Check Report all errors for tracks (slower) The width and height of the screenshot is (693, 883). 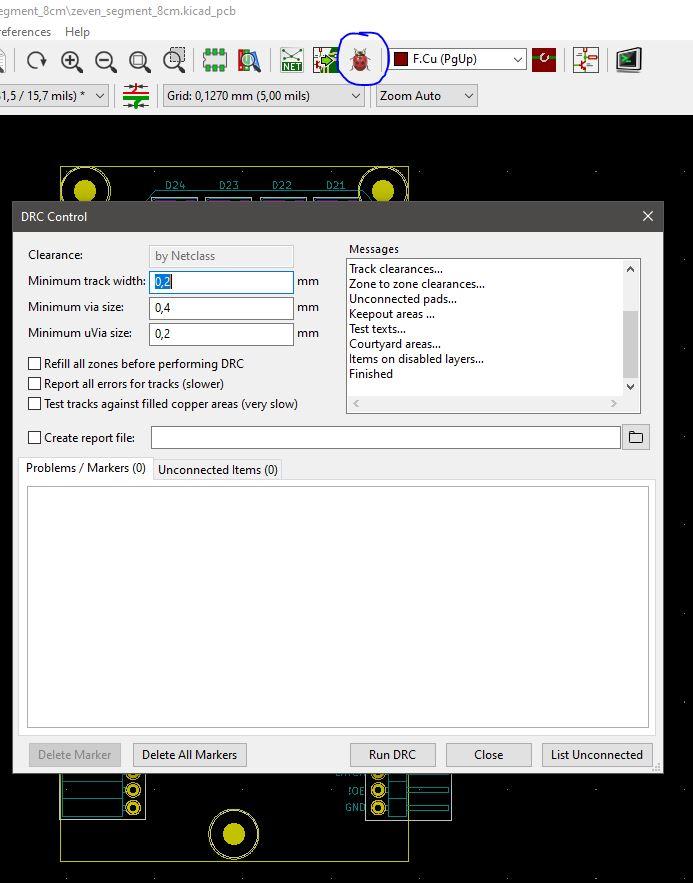click(x=34, y=383)
